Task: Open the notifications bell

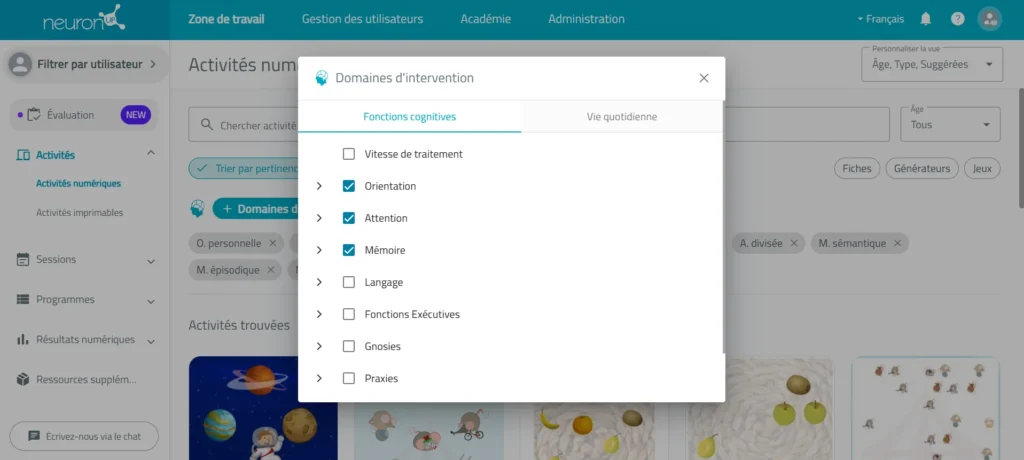Action: point(925,19)
